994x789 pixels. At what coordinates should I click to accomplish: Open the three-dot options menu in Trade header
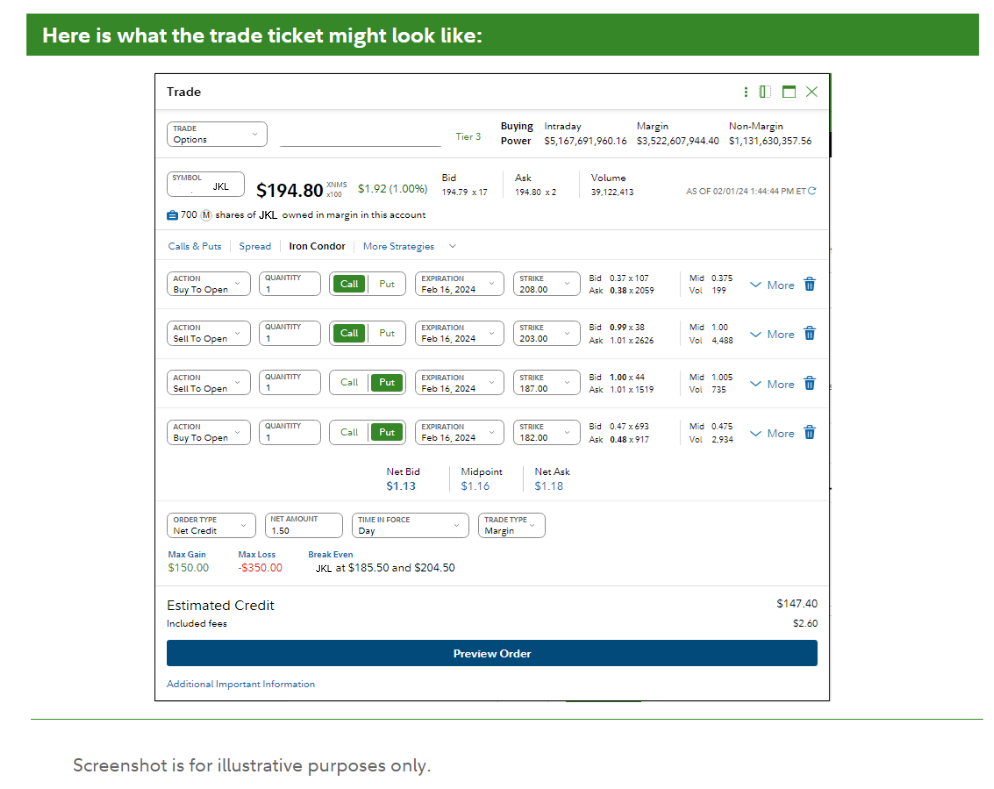(746, 92)
